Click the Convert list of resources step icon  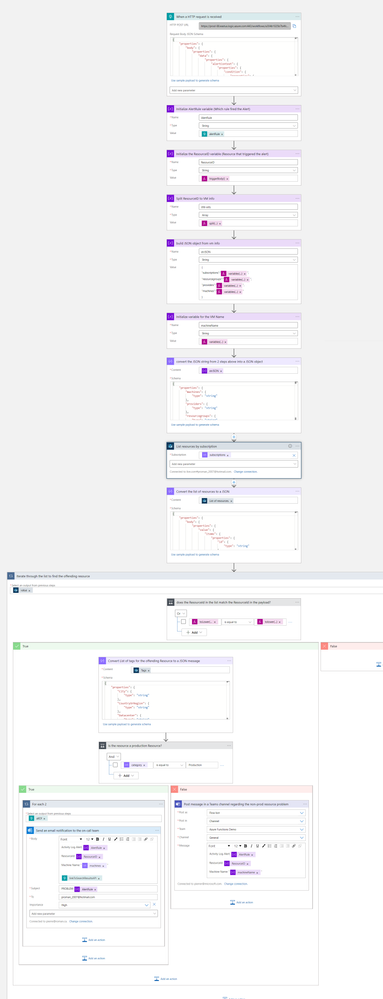pos(170,491)
